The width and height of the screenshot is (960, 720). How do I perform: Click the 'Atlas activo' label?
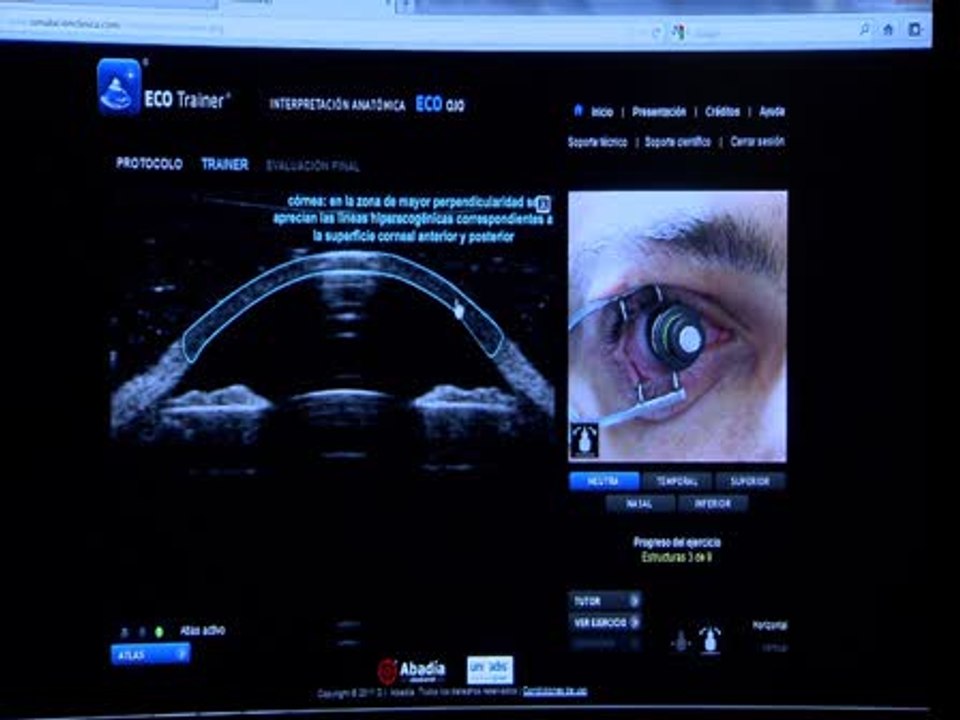(203, 631)
